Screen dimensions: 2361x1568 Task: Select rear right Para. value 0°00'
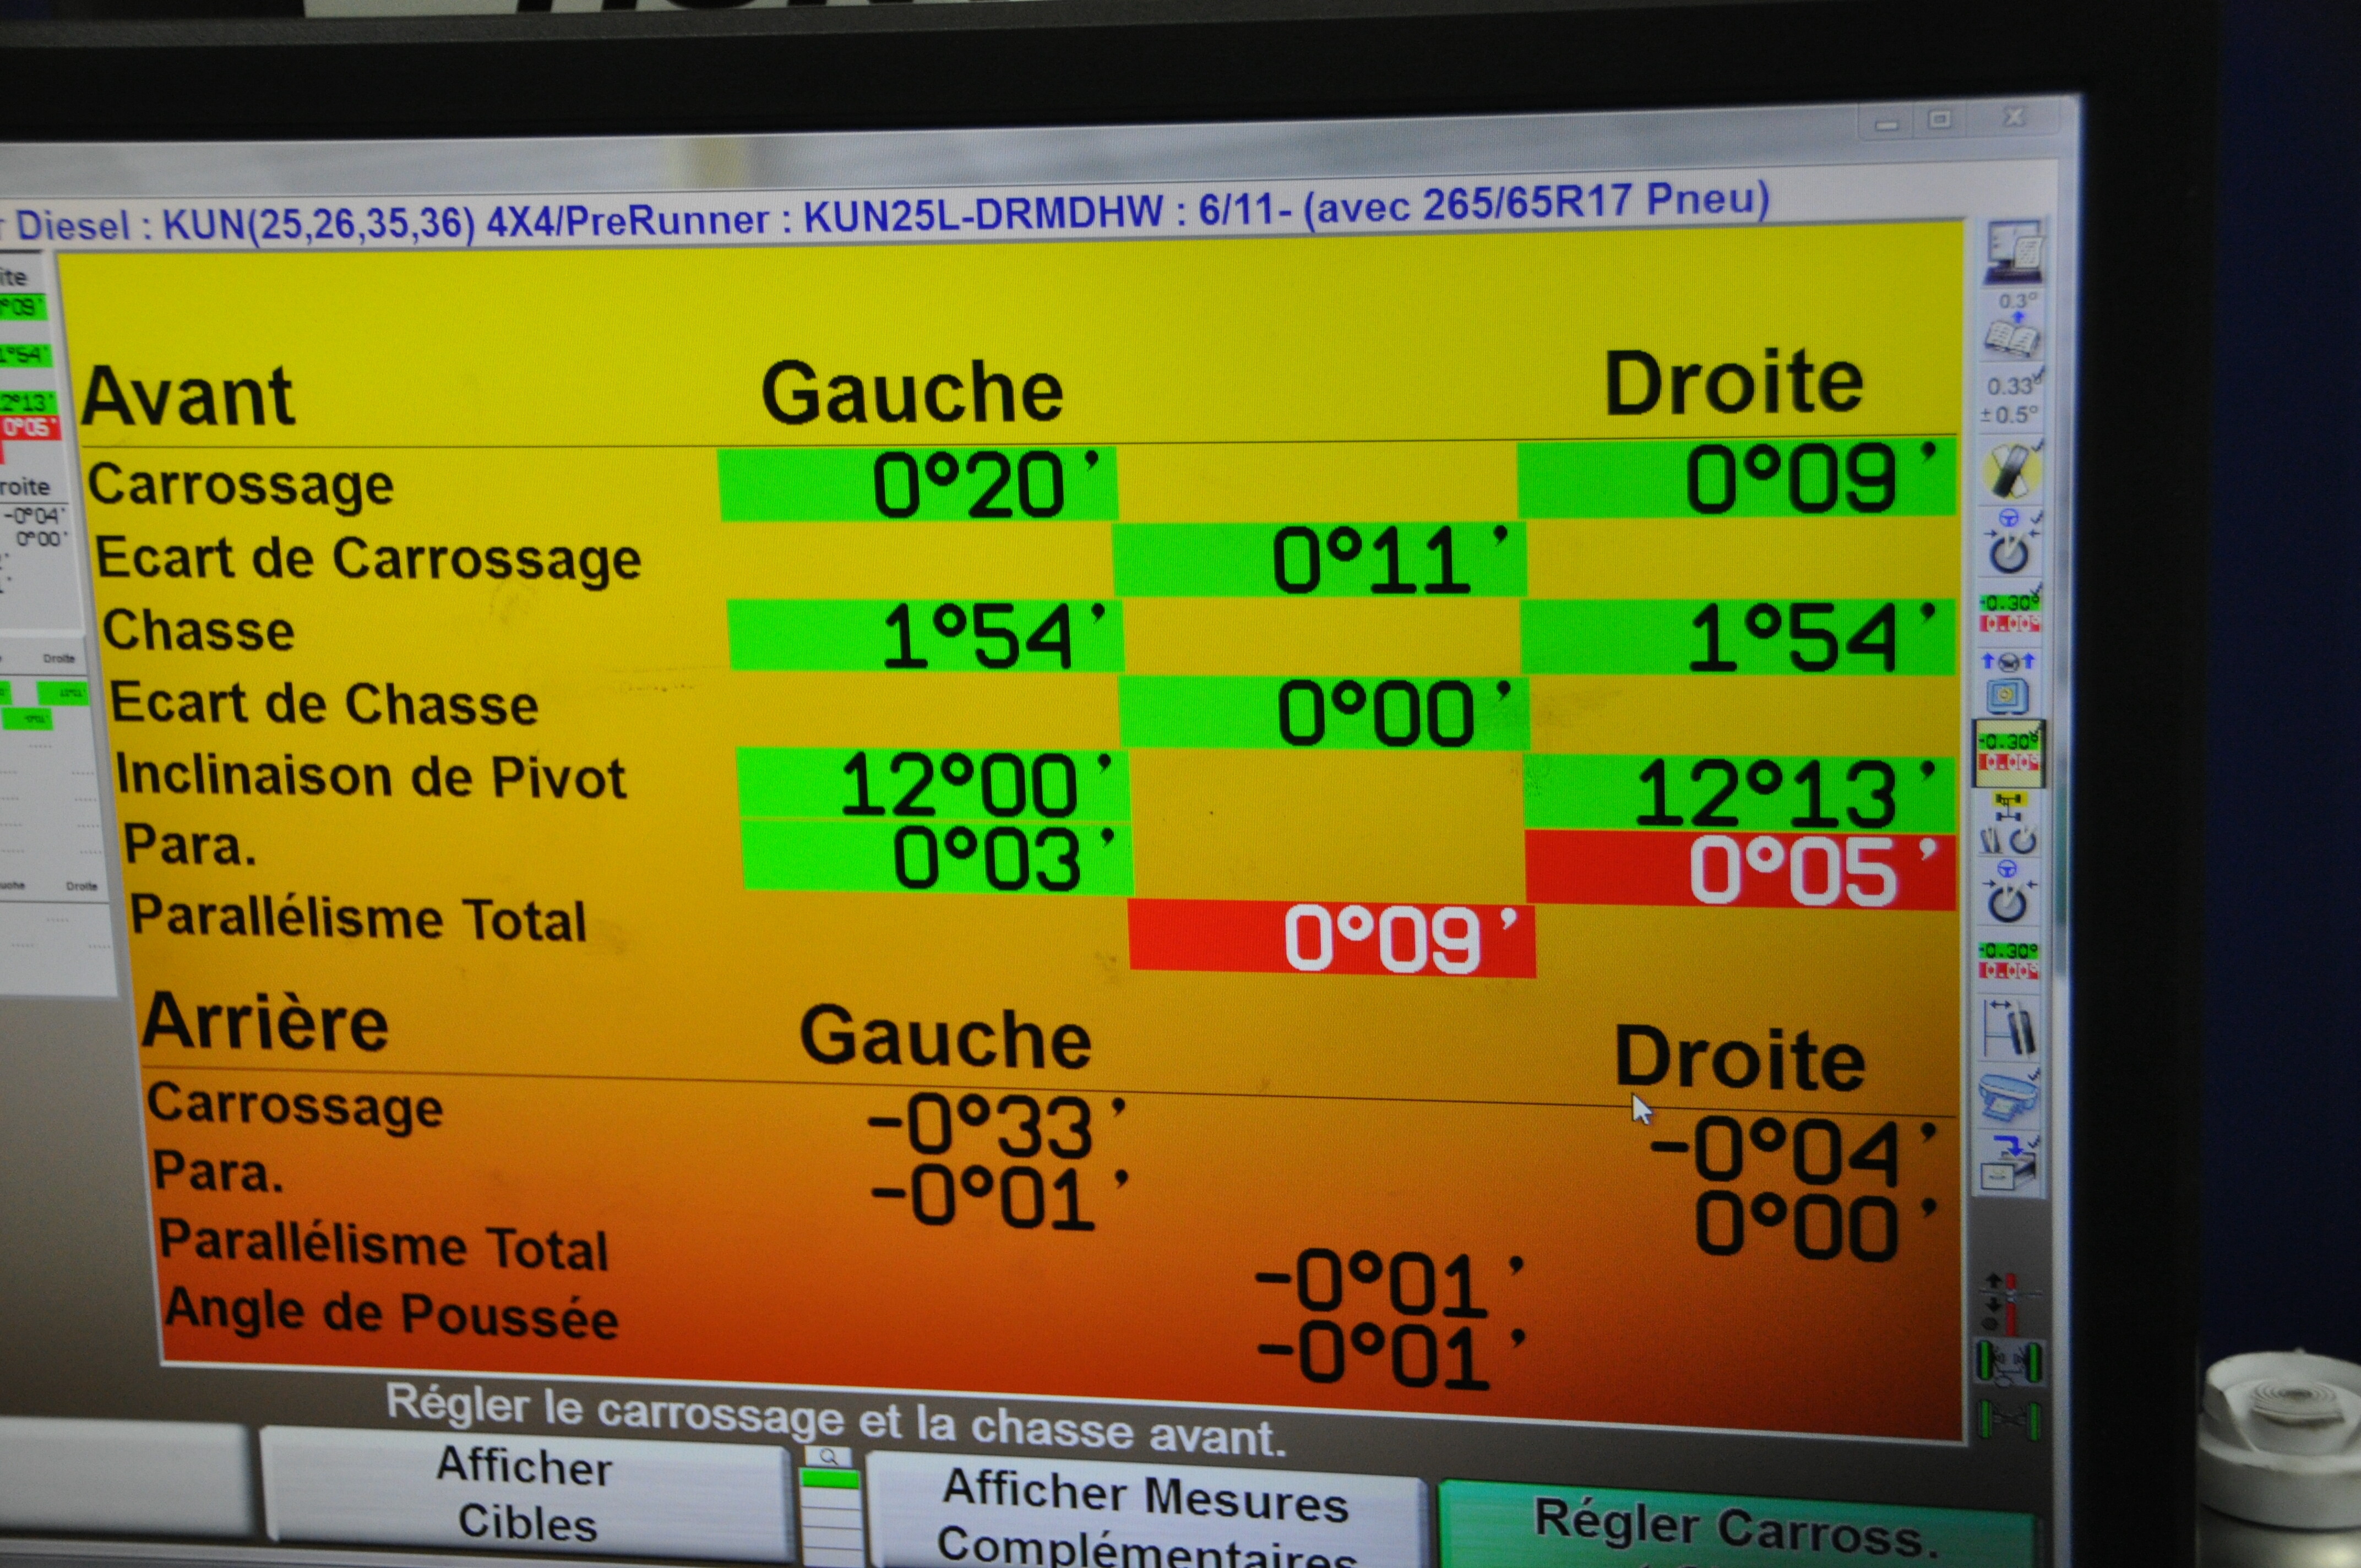click(1816, 1226)
